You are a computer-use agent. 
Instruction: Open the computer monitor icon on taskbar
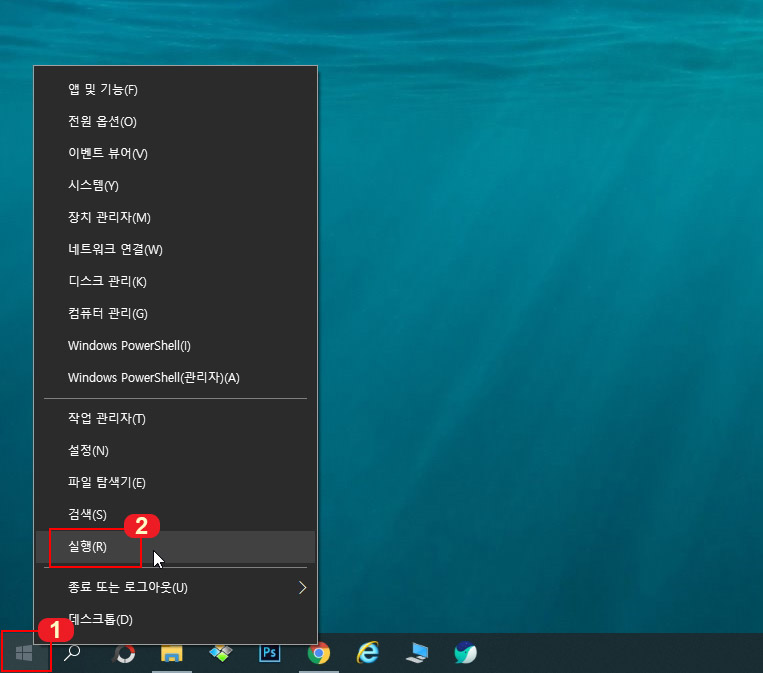(x=417, y=653)
